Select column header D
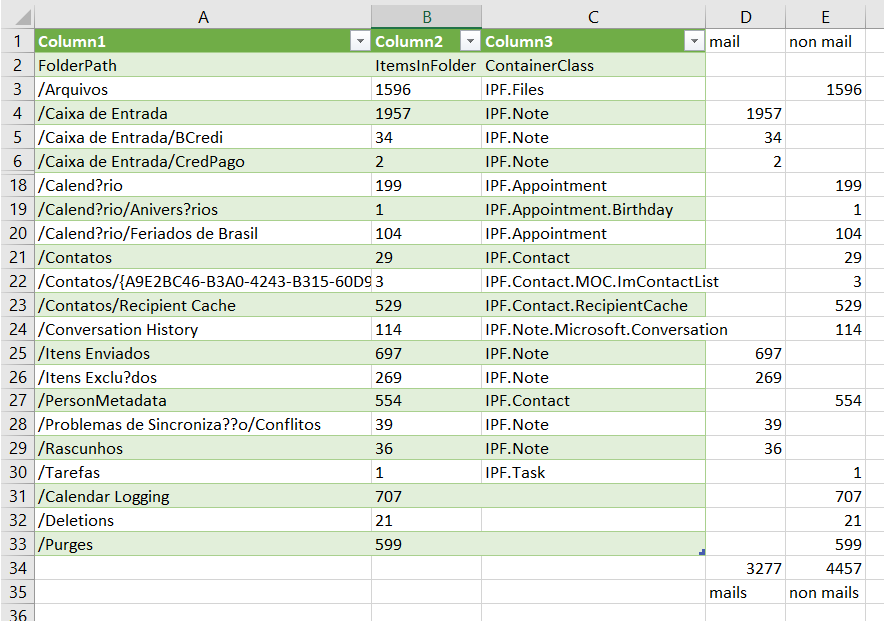Image resolution: width=884 pixels, height=621 pixels. [x=746, y=17]
